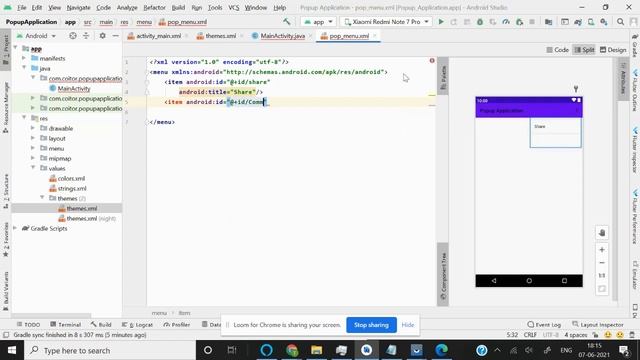Open Project panel settings gear icon
The height and width of the screenshot is (360, 640).
pos(102,36)
